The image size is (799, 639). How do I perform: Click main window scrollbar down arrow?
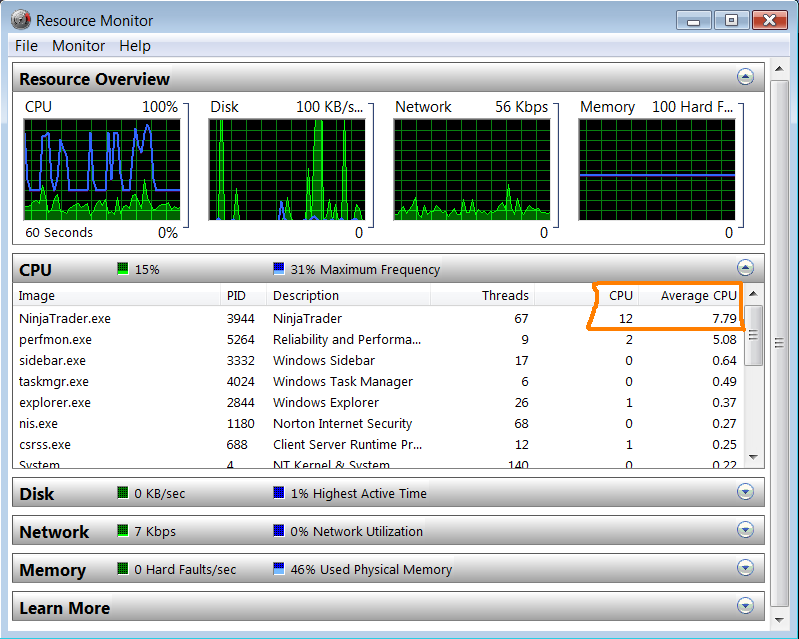[779, 620]
